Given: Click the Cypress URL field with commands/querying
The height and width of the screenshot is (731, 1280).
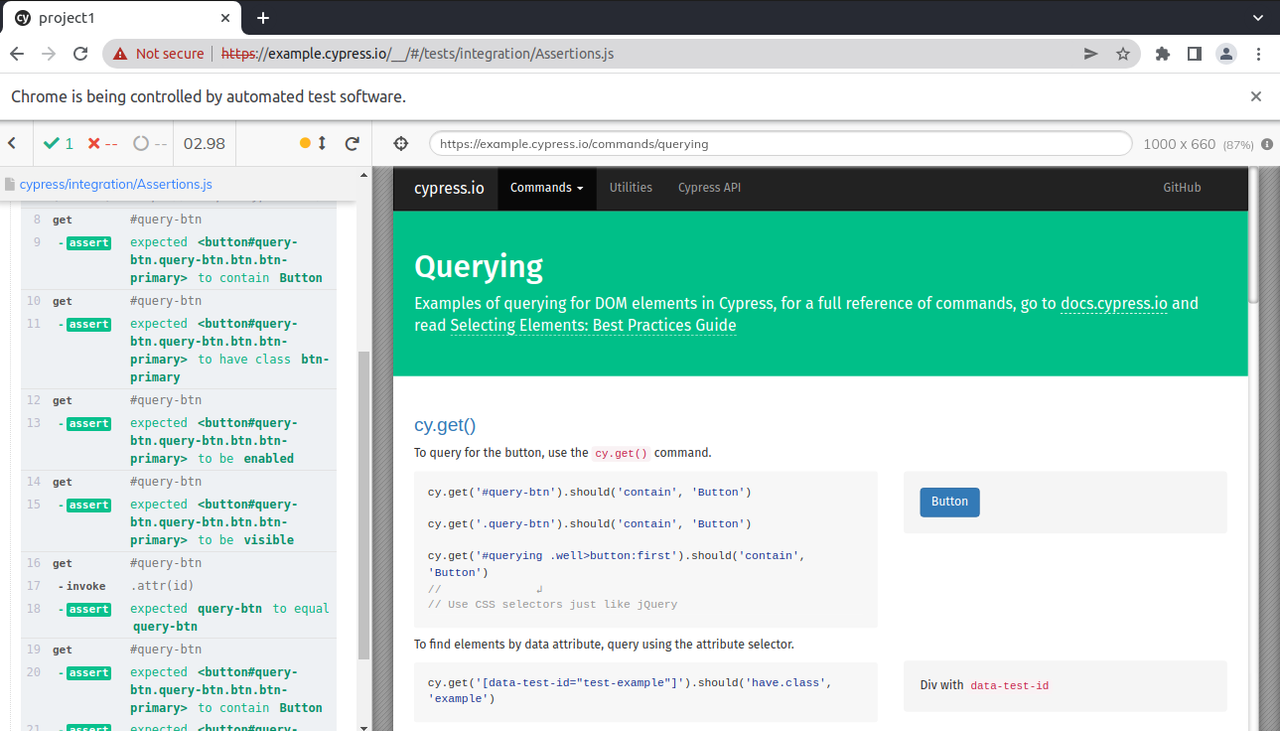Looking at the screenshot, I should click(x=780, y=144).
